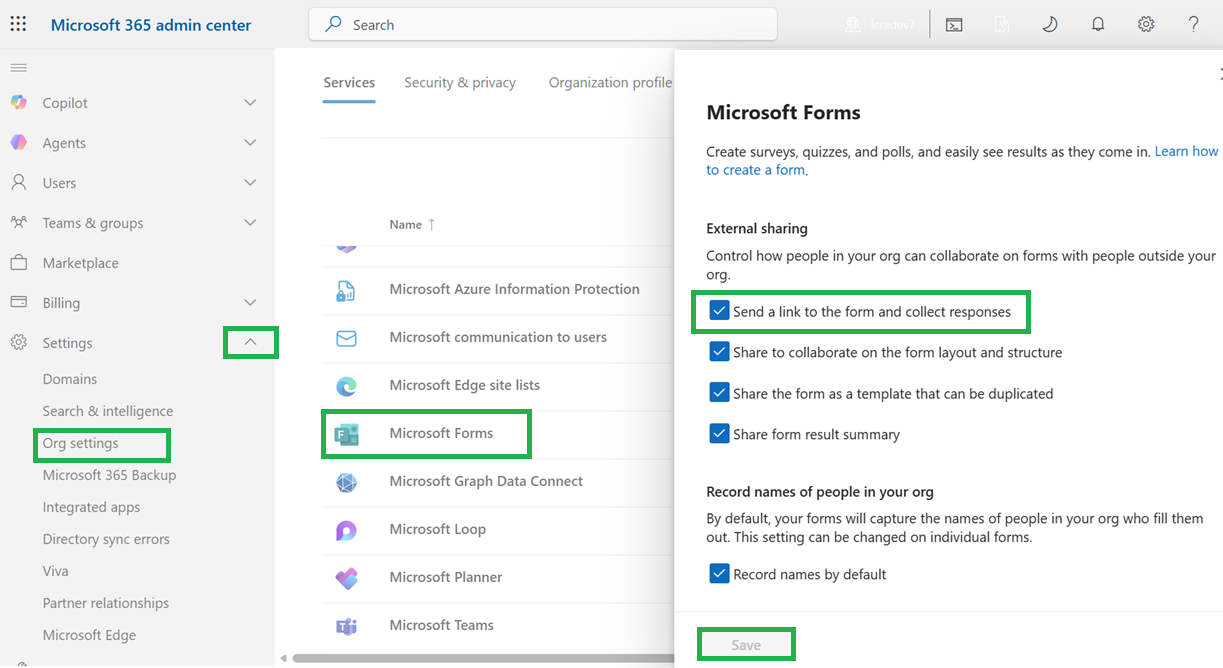Sort by Name column arrow
The width and height of the screenshot is (1223, 668).
[432, 225]
